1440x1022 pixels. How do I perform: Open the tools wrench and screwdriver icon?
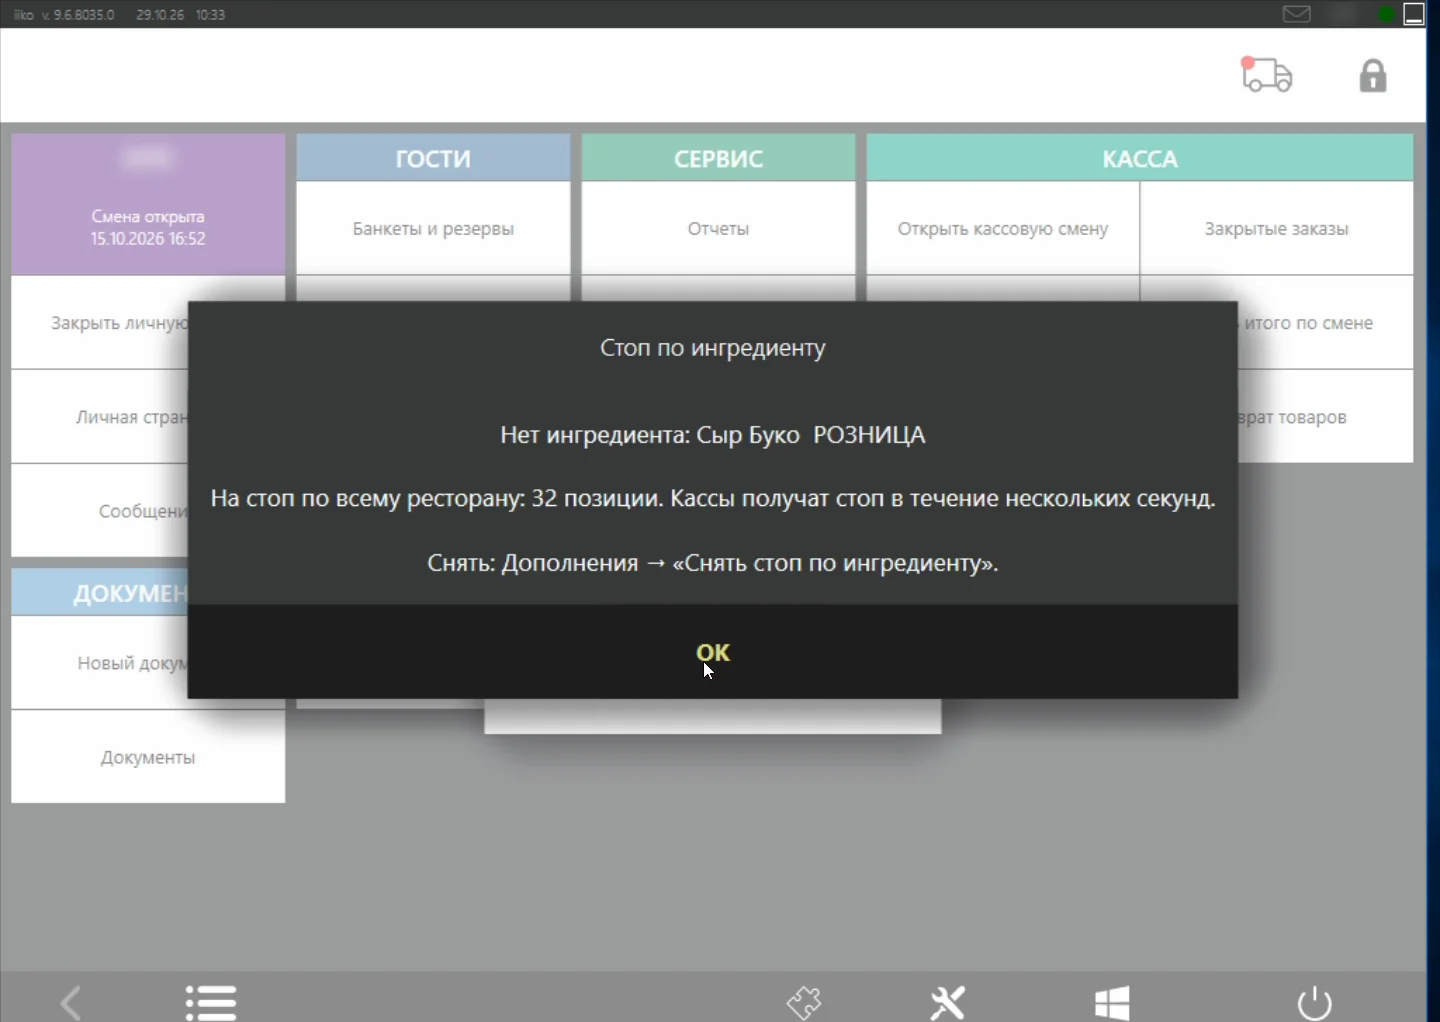(x=947, y=1001)
